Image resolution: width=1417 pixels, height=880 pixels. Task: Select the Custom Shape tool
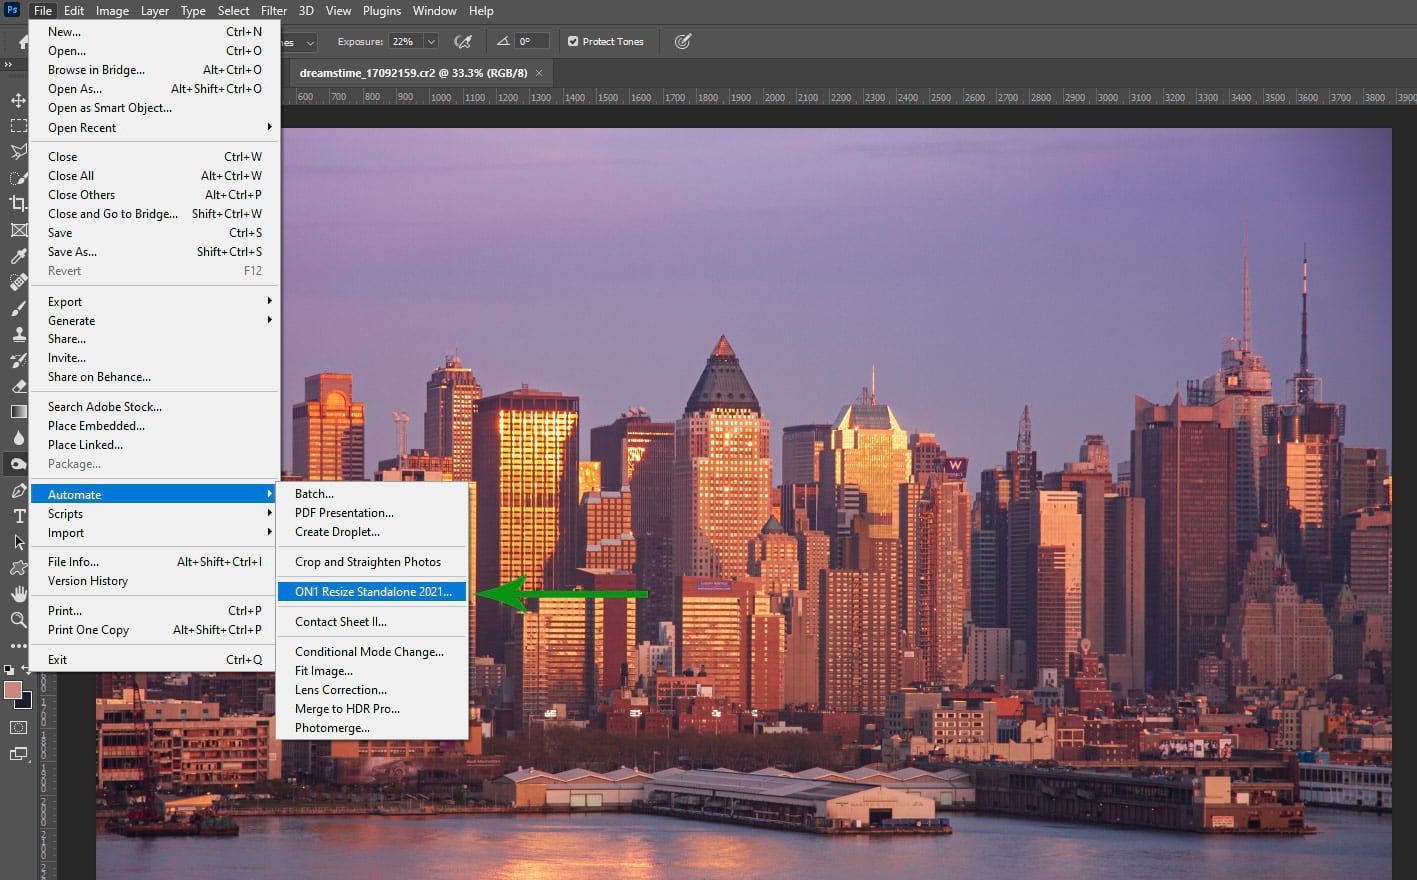tap(18, 568)
